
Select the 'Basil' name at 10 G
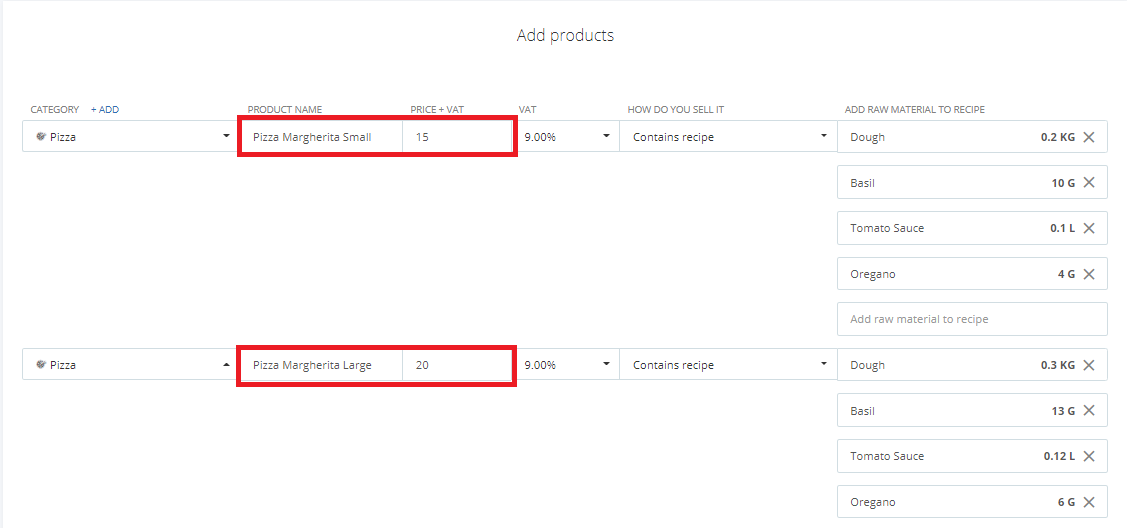(x=862, y=183)
